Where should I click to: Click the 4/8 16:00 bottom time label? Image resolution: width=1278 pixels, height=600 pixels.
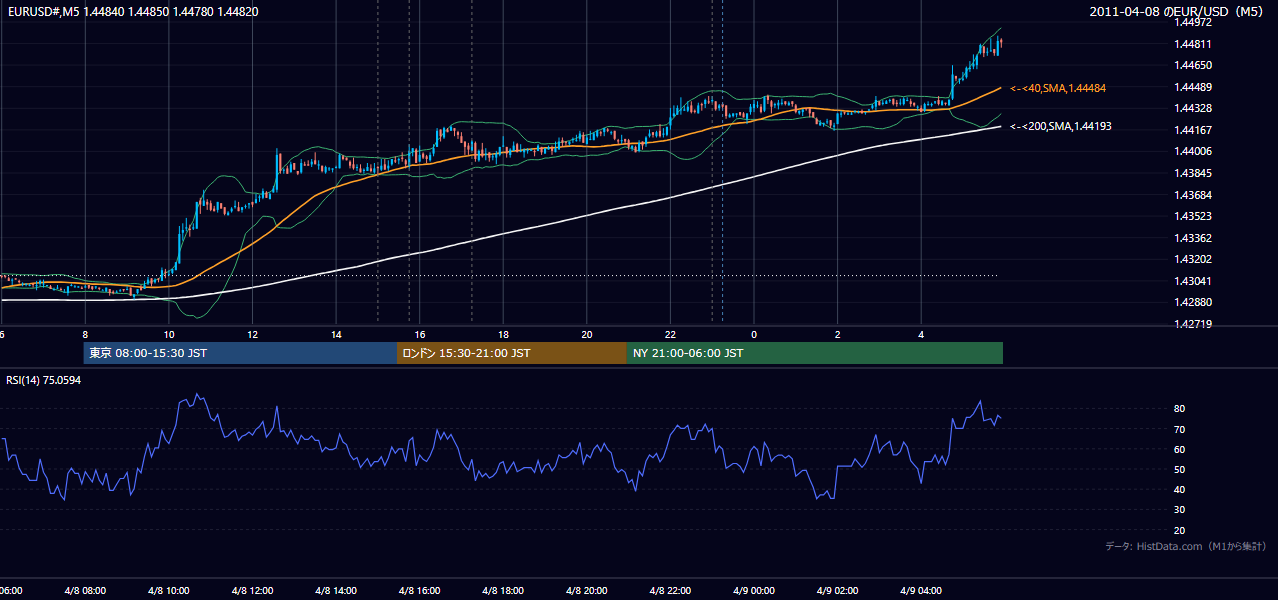[420, 591]
